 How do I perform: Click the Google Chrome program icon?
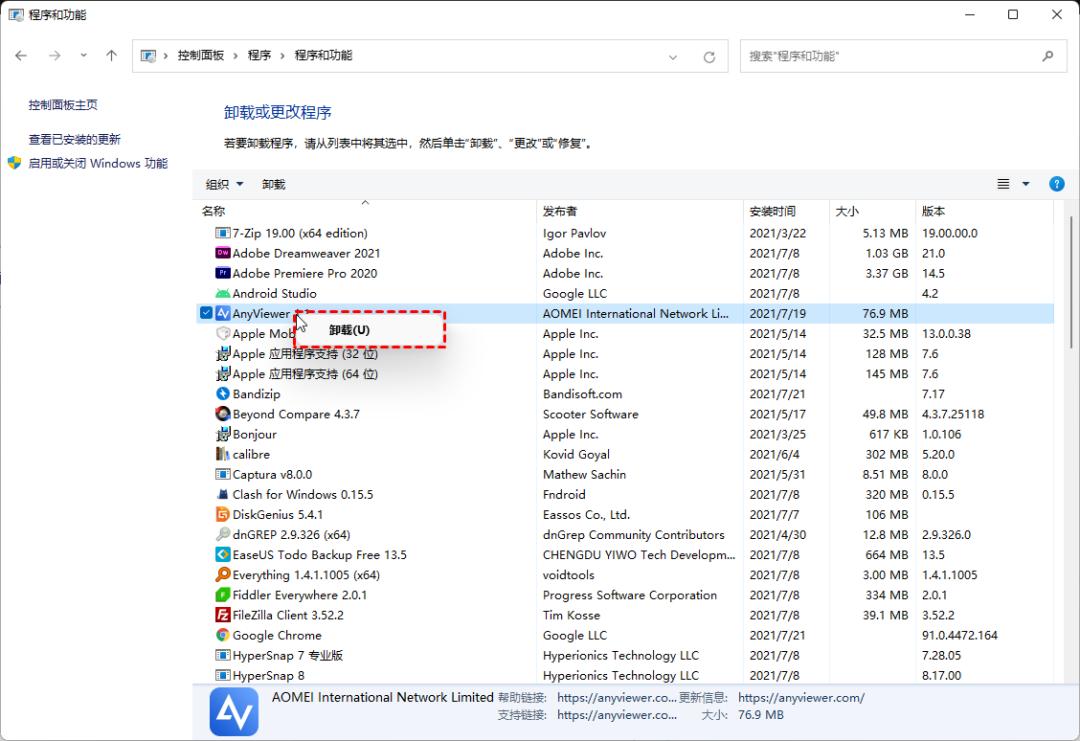coord(222,635)
